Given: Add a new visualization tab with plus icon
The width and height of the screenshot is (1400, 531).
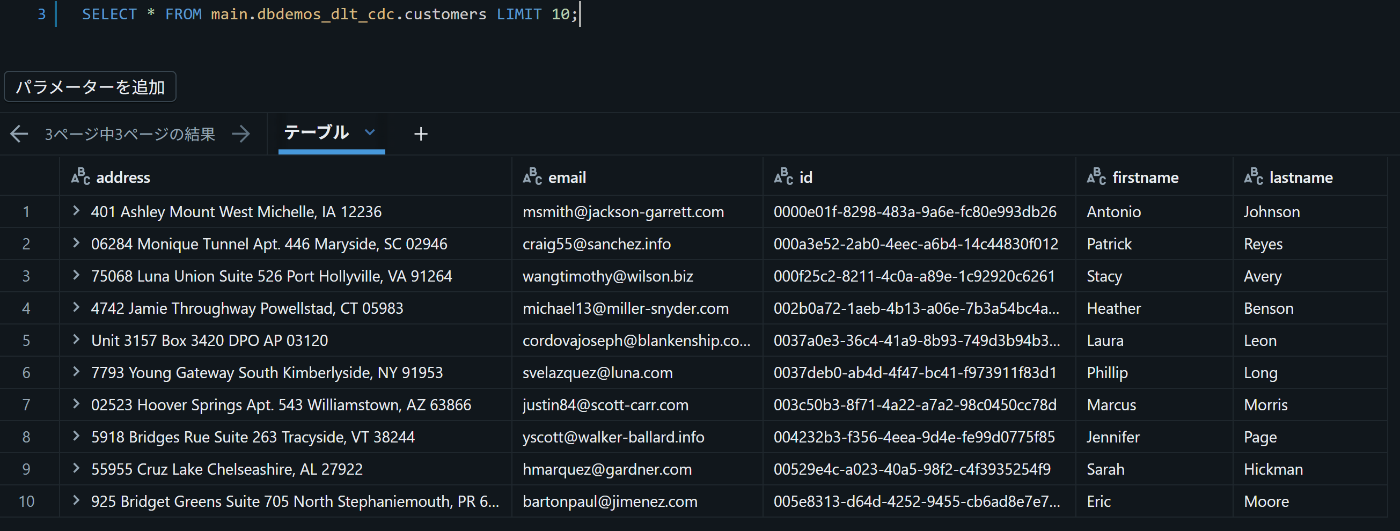Looking at the screenshot, I should 421,134.
